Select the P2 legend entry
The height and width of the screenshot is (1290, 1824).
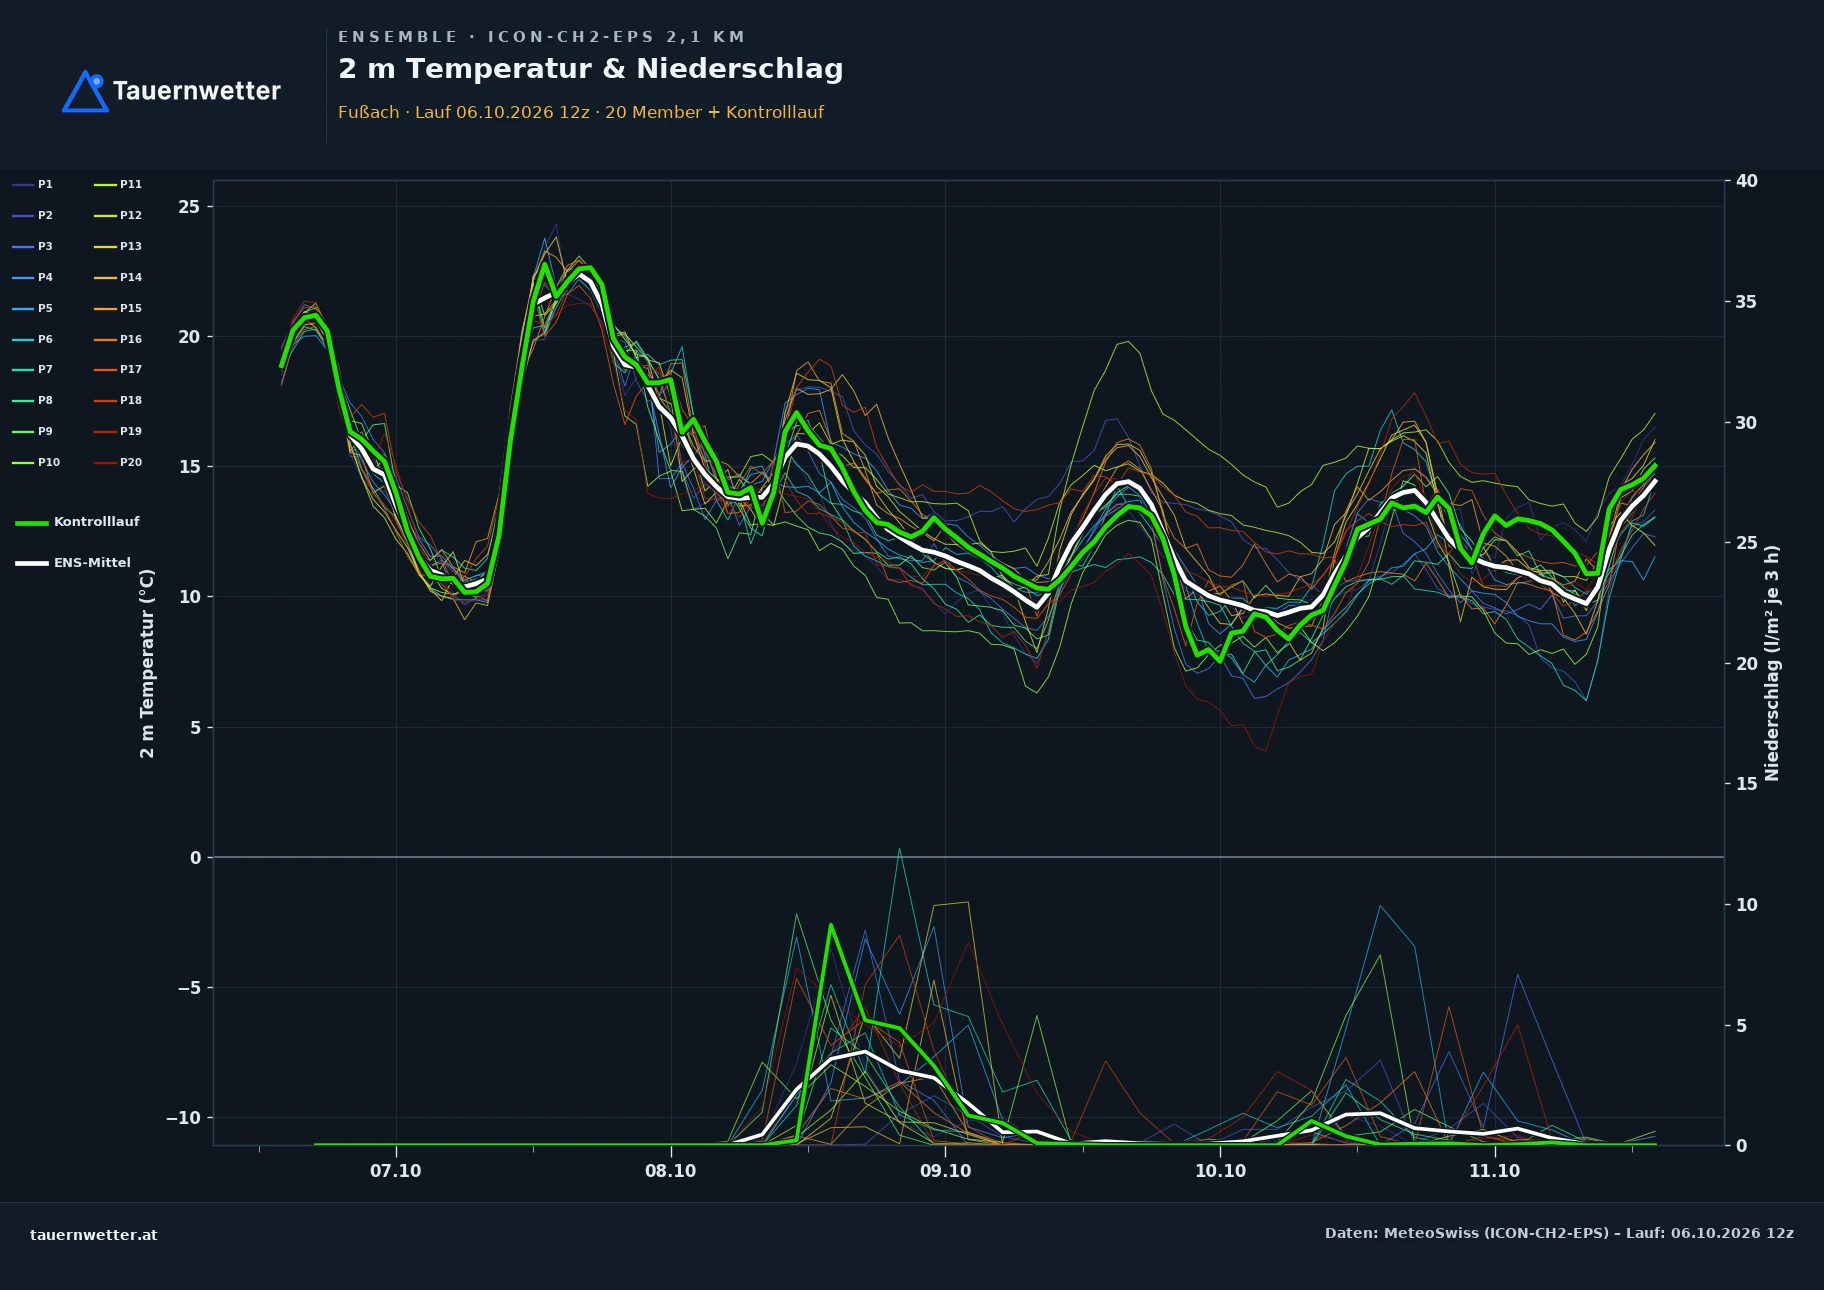click(33, 215)
